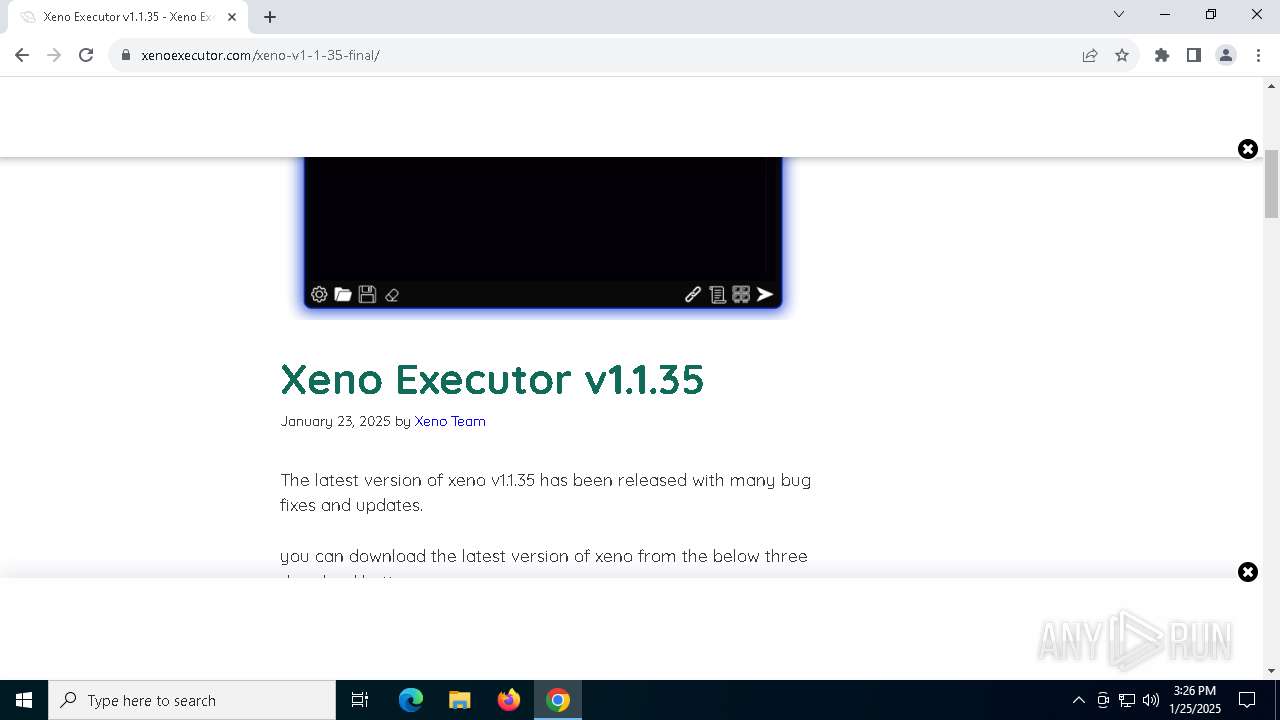Image resolution: width=1280 pixels, height=720 pixels.
Task: Bookmark this tab with star icon
Action: pyautogui.click(x=1122, y=55)
